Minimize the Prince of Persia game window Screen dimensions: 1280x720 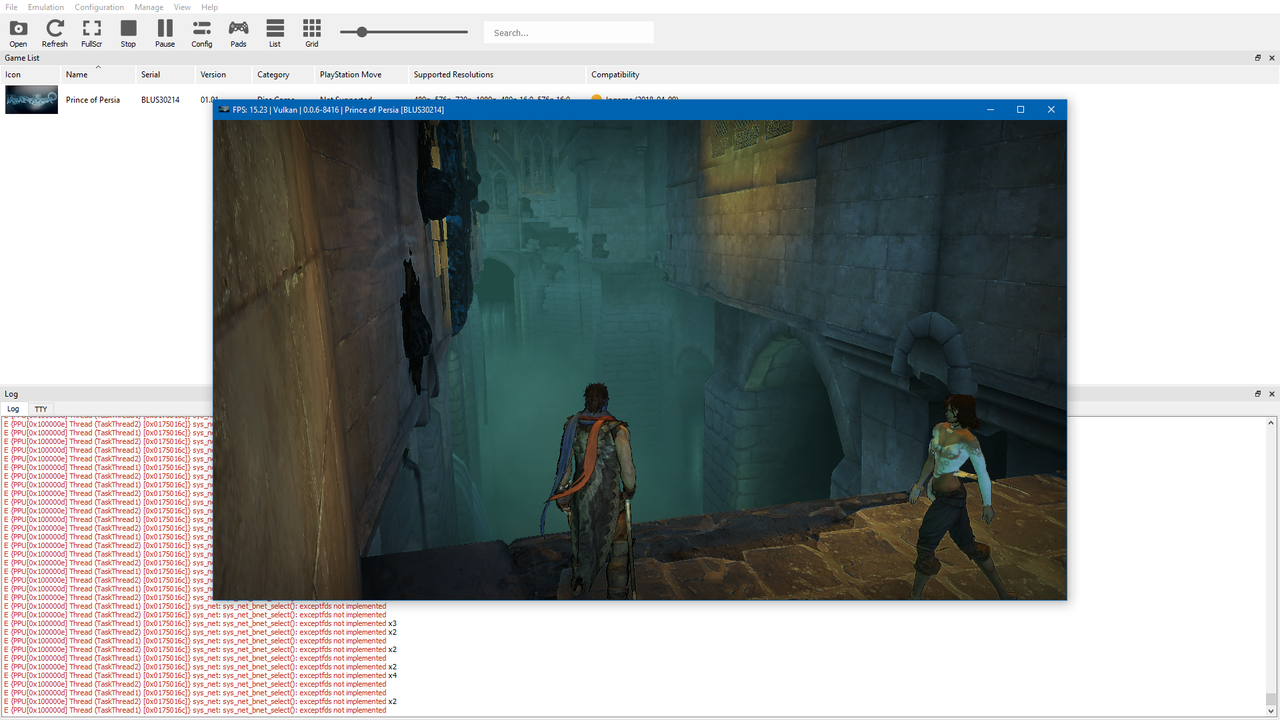click(990, 109)
